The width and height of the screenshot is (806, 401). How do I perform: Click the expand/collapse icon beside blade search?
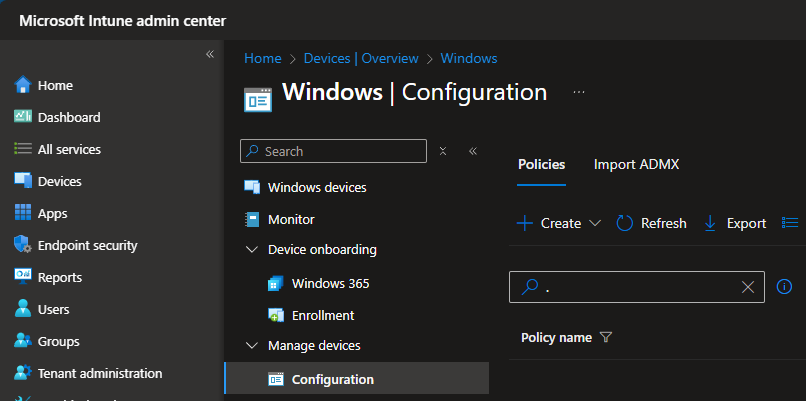click(x=443, y=151)
